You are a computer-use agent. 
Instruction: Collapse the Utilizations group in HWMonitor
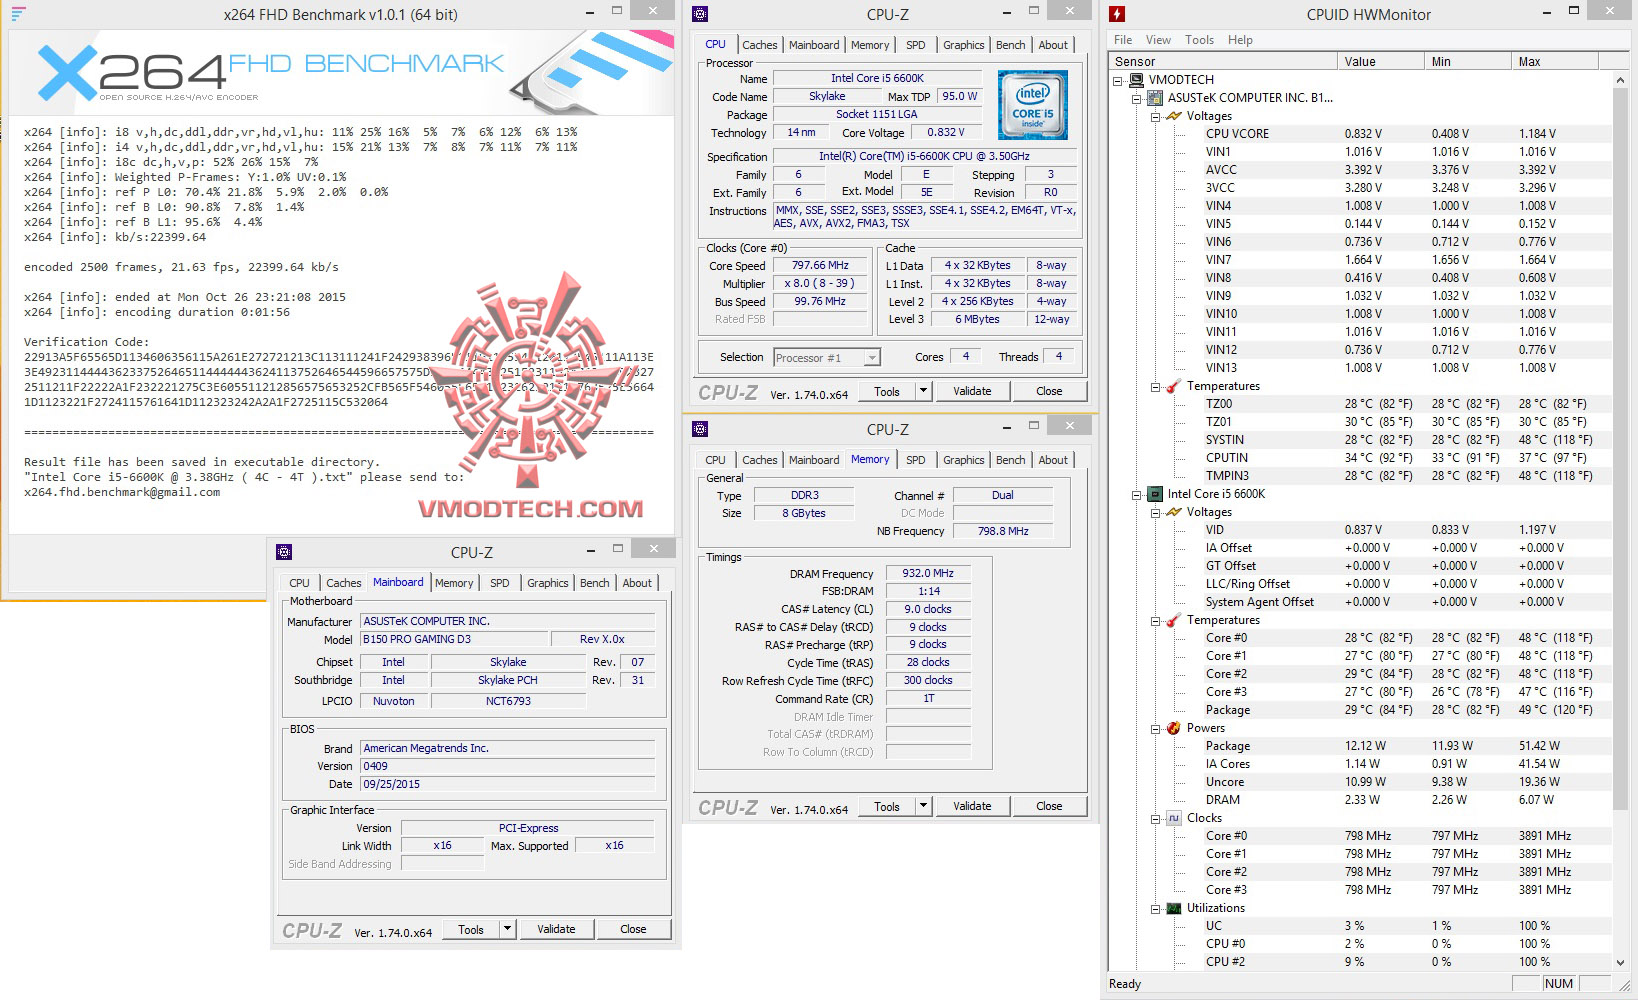click(x=1155, y=909)
